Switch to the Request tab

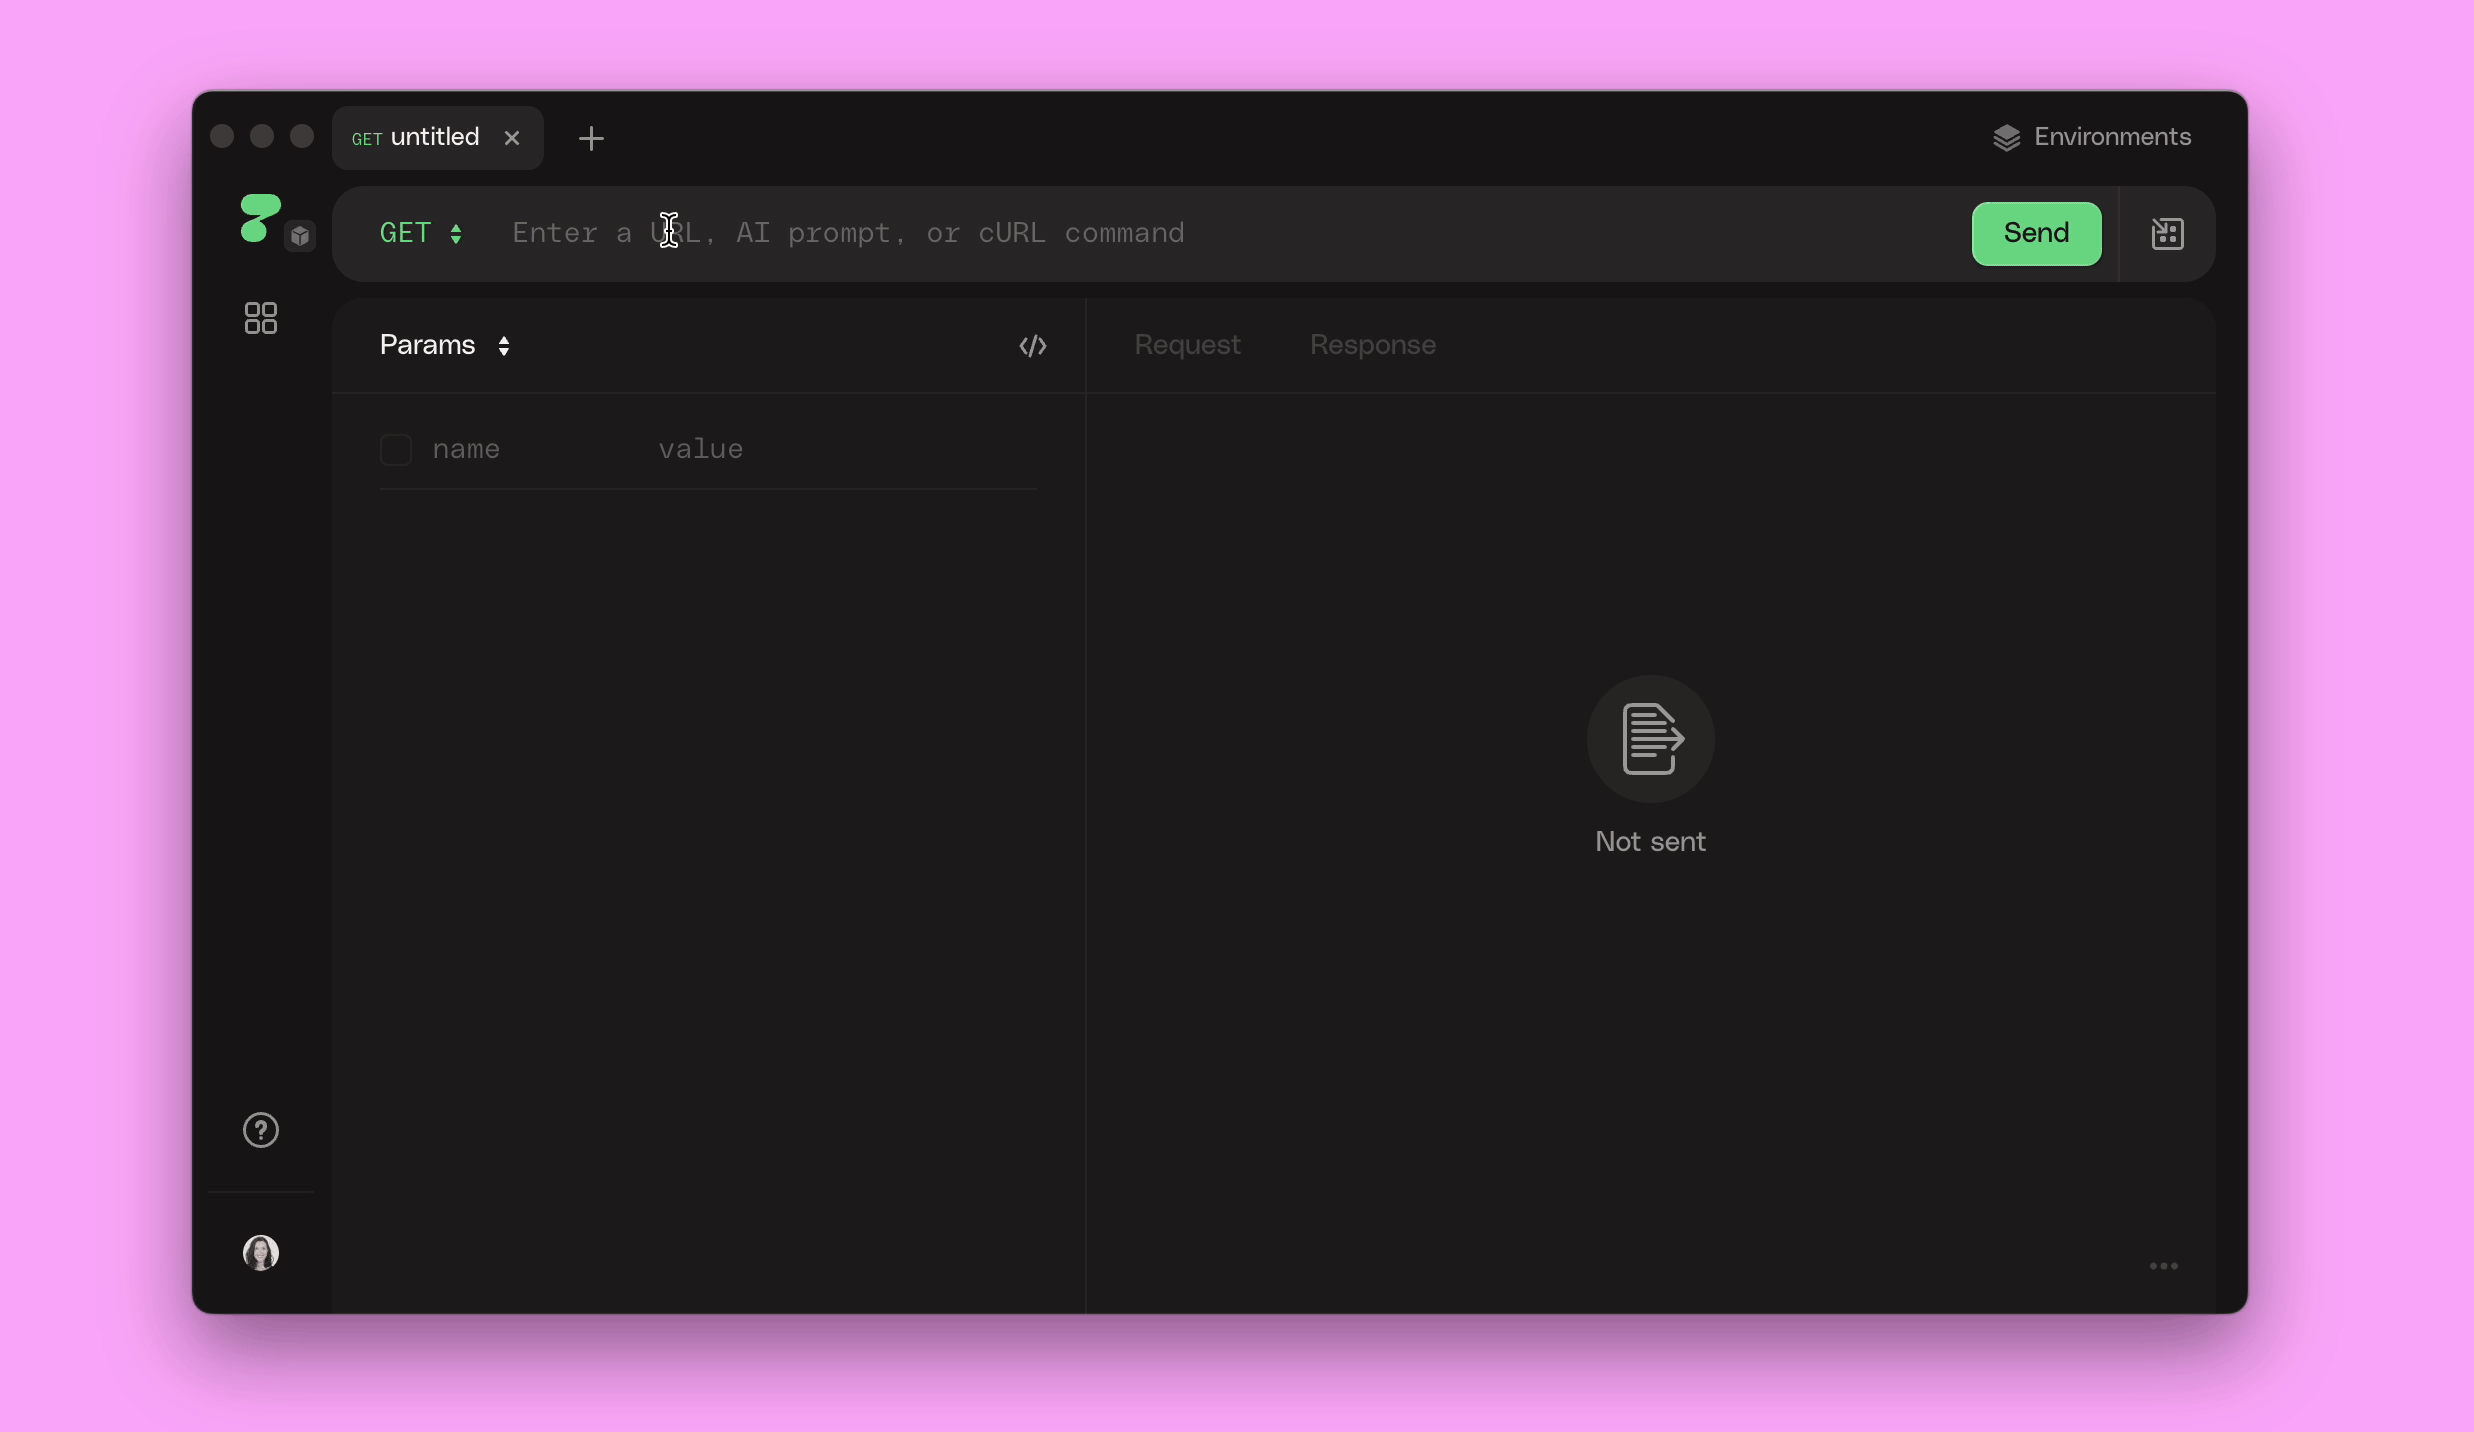pyautogui.click(x=1187, y=345)
